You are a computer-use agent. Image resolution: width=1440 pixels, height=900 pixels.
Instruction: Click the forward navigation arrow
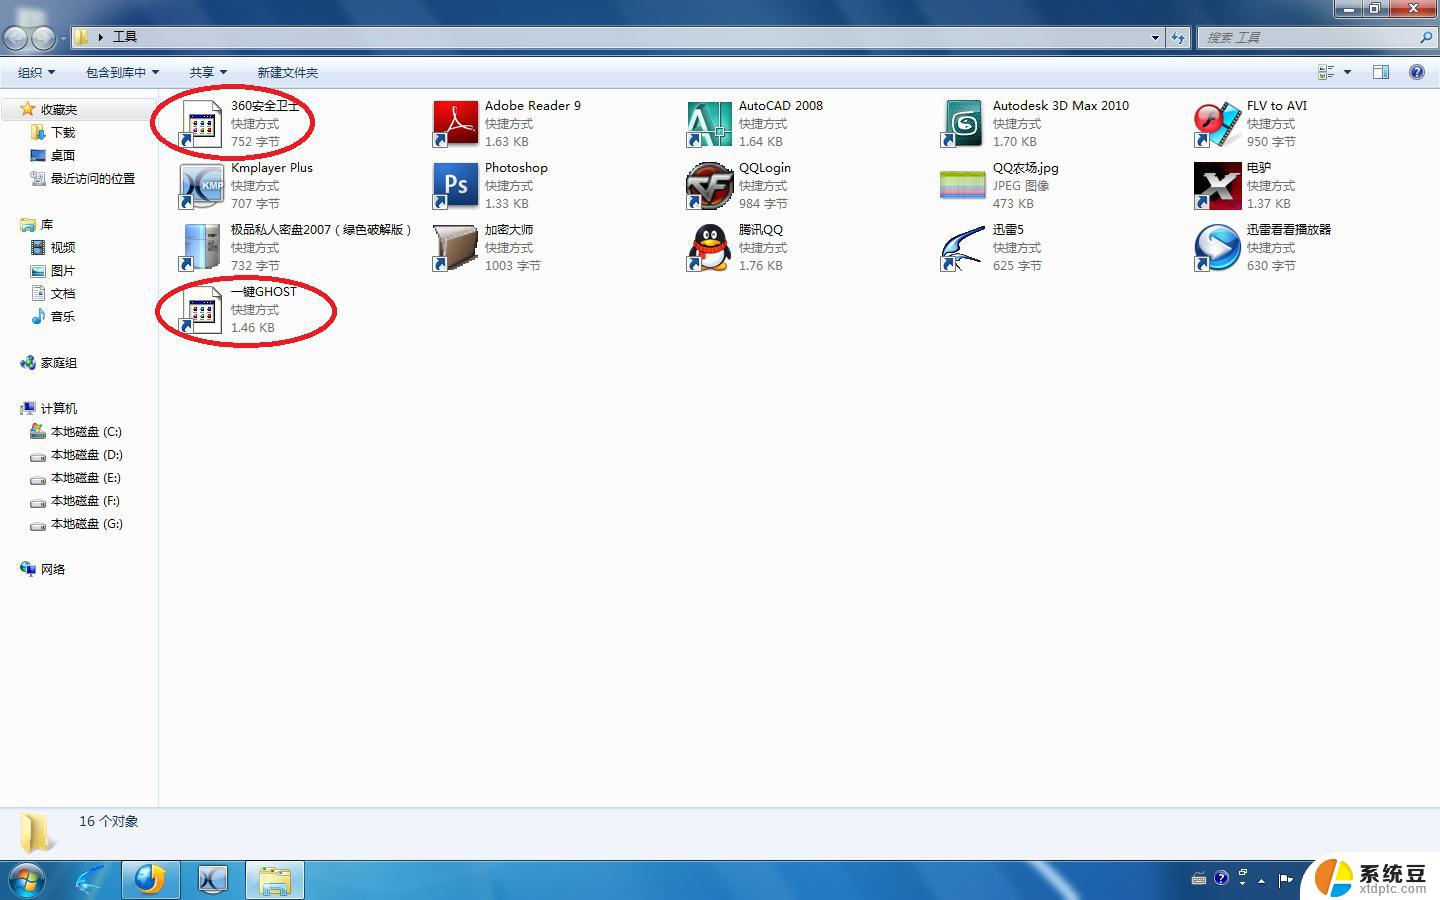click(x=43, y=38)
